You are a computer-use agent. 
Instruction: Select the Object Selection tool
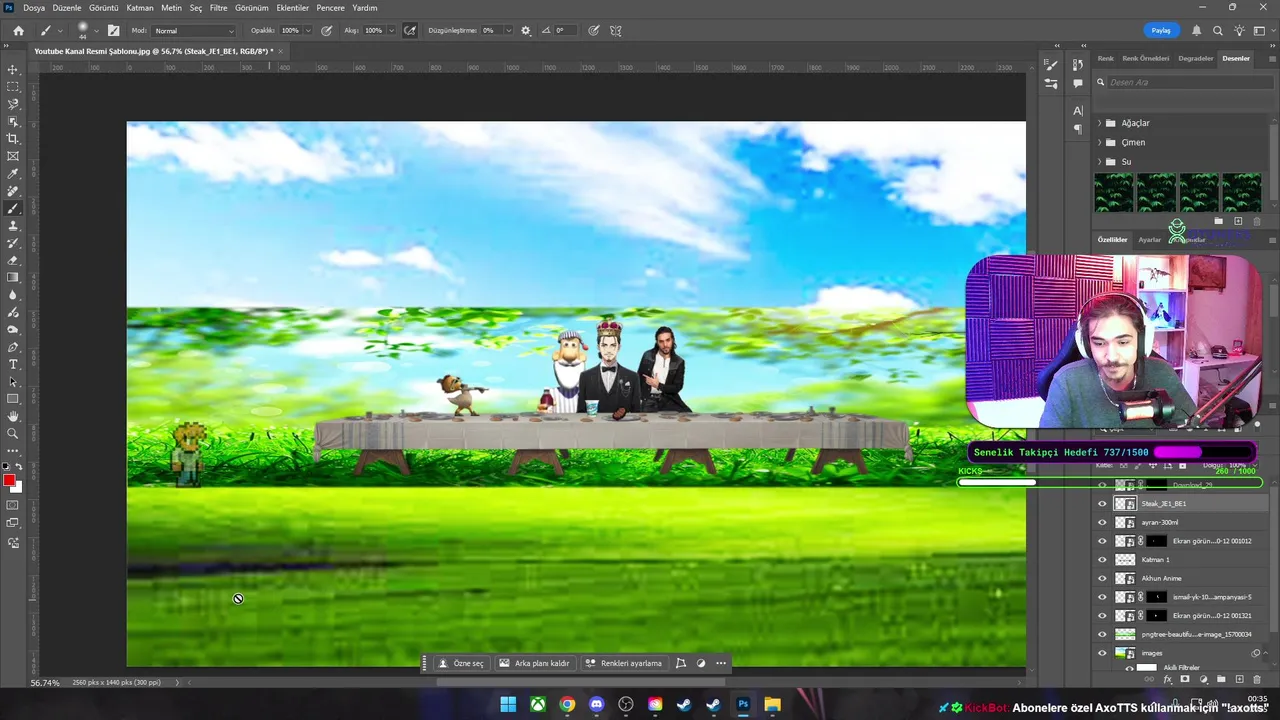tap(13, 121)
